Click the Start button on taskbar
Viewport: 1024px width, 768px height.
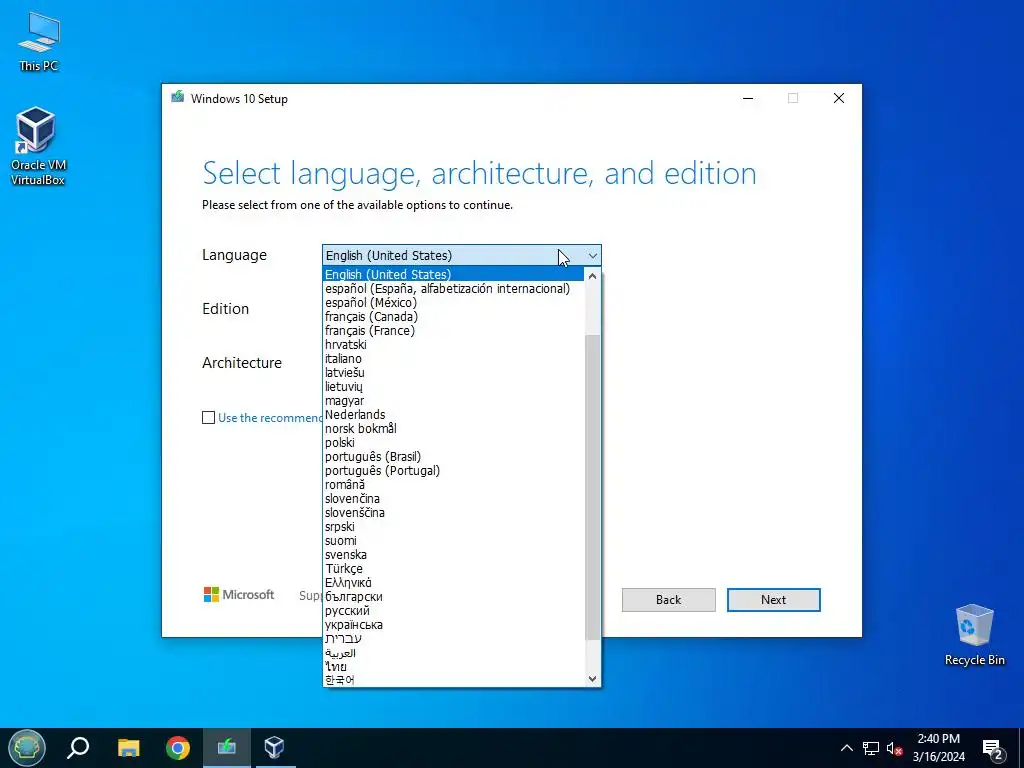click(27, 747)
